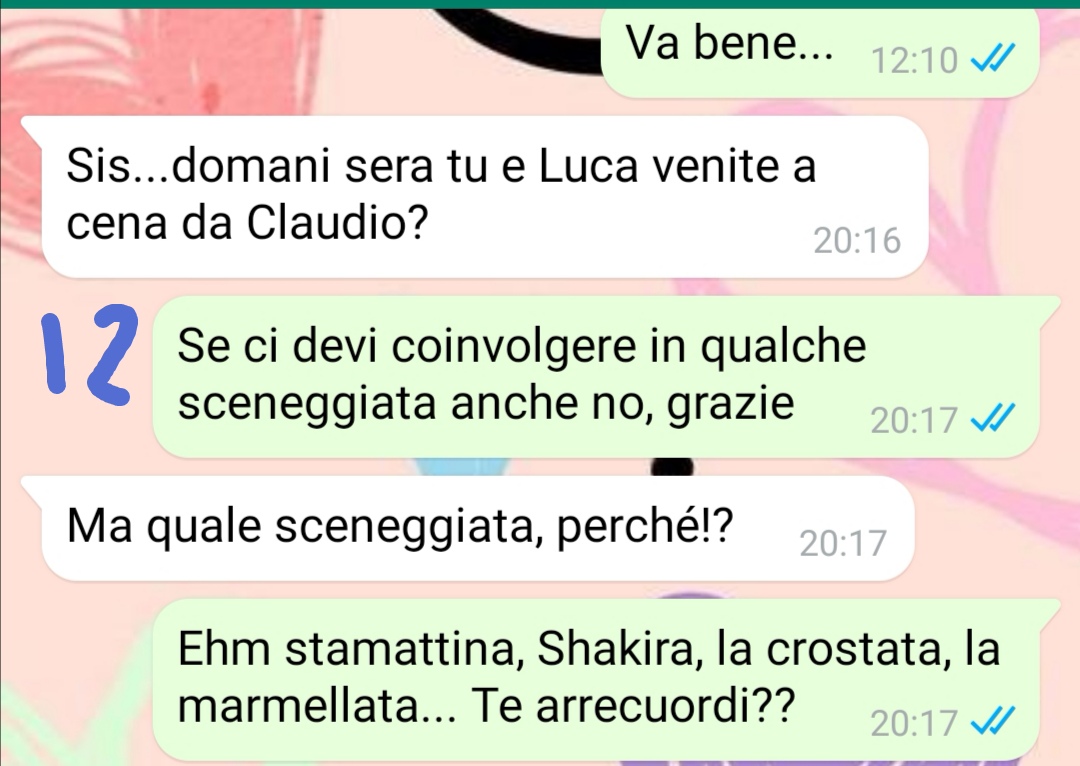Tap the blue handwritten number 12 annotation

88,354
